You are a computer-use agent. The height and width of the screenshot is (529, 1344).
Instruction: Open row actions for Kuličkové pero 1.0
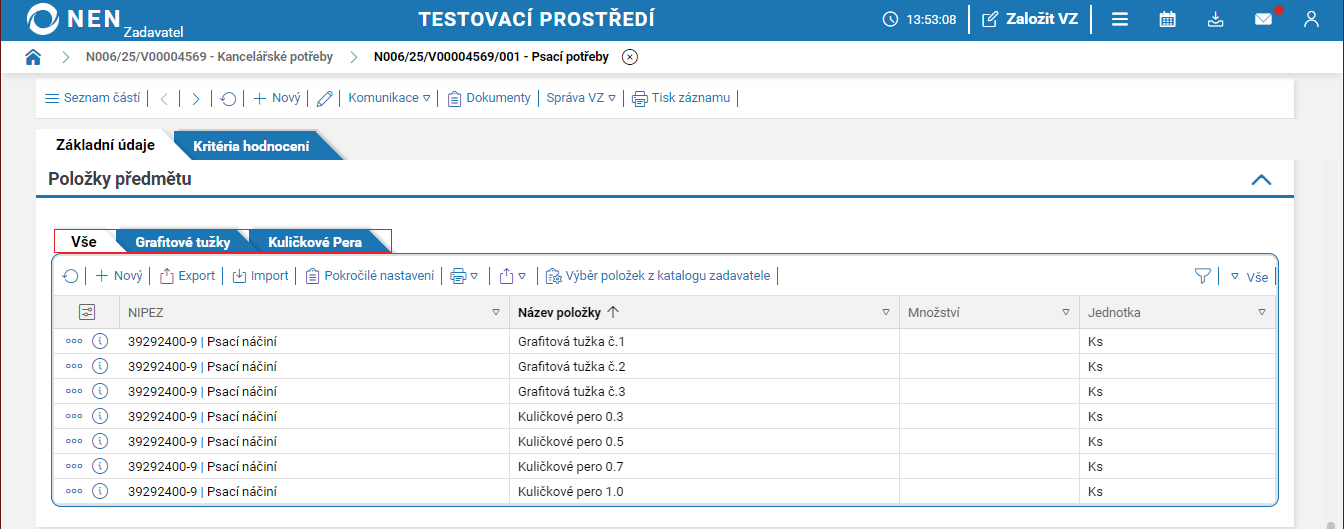(x=74, y=492)
